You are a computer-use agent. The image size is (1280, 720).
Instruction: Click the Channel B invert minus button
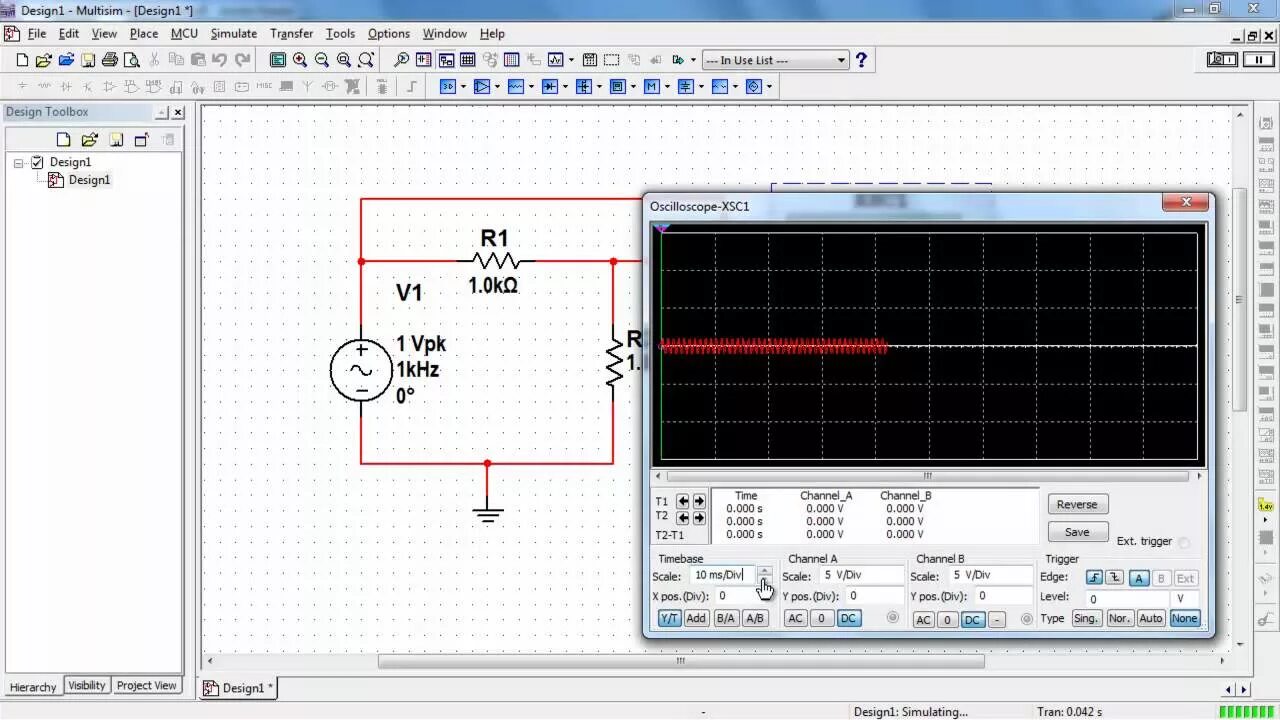pos(997,620)
